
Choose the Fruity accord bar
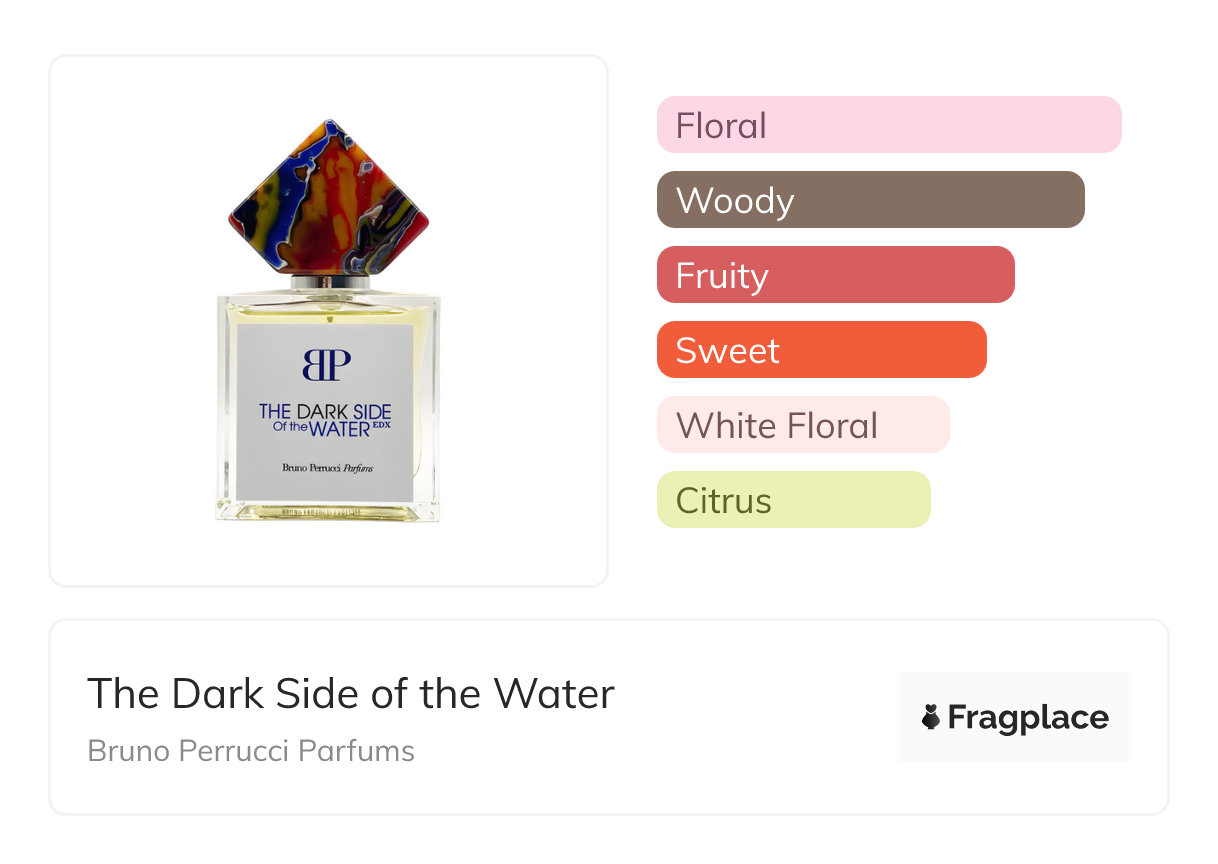[x=835, y=275]
